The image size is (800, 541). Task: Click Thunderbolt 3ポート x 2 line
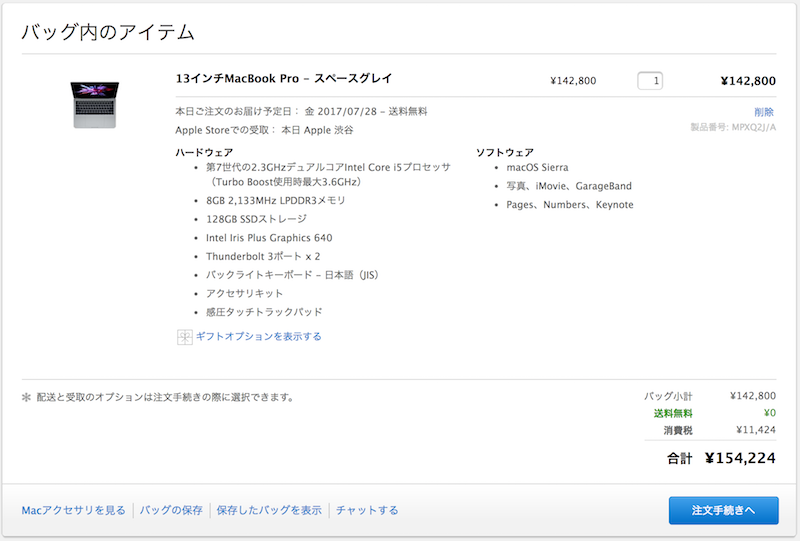pyautogui.click(x=263, y=256)
